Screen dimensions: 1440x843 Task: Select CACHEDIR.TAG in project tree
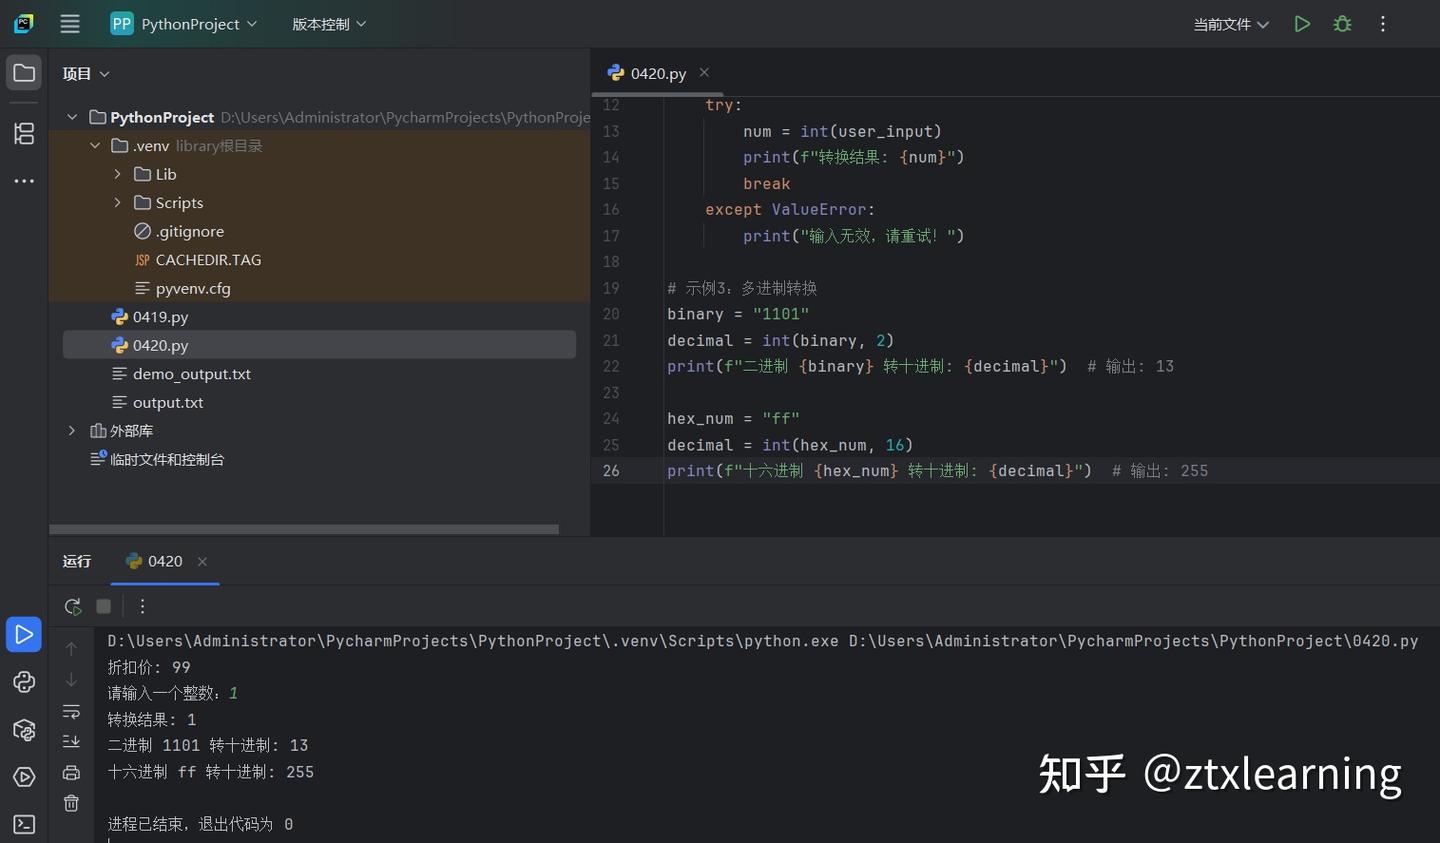198,260
